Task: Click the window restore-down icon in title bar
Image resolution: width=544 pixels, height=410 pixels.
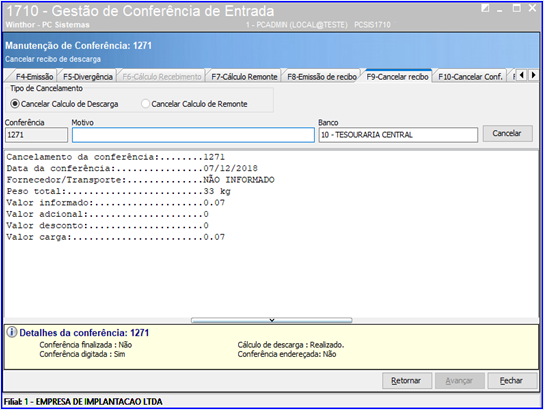Action: pos(485,8)
